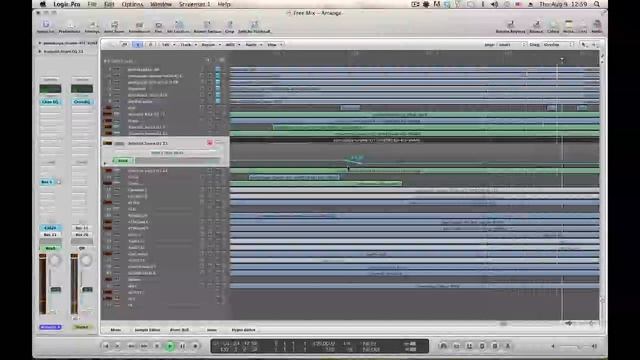Toggle the Inspector toolbar icon
The image size is (640, 360).
[45, 26]
